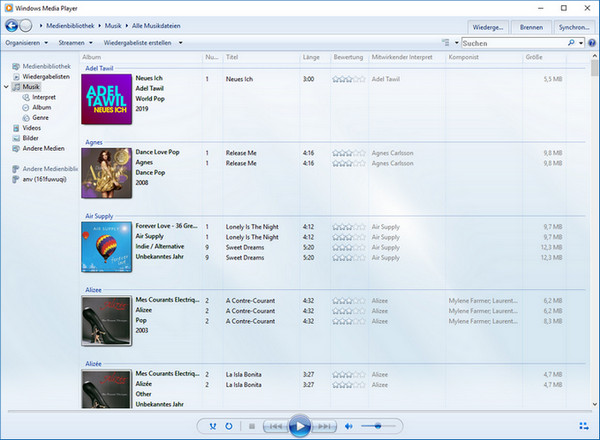
Task: Click Medienbibliothek in the breadcrumb
Action: click(70, 26)
